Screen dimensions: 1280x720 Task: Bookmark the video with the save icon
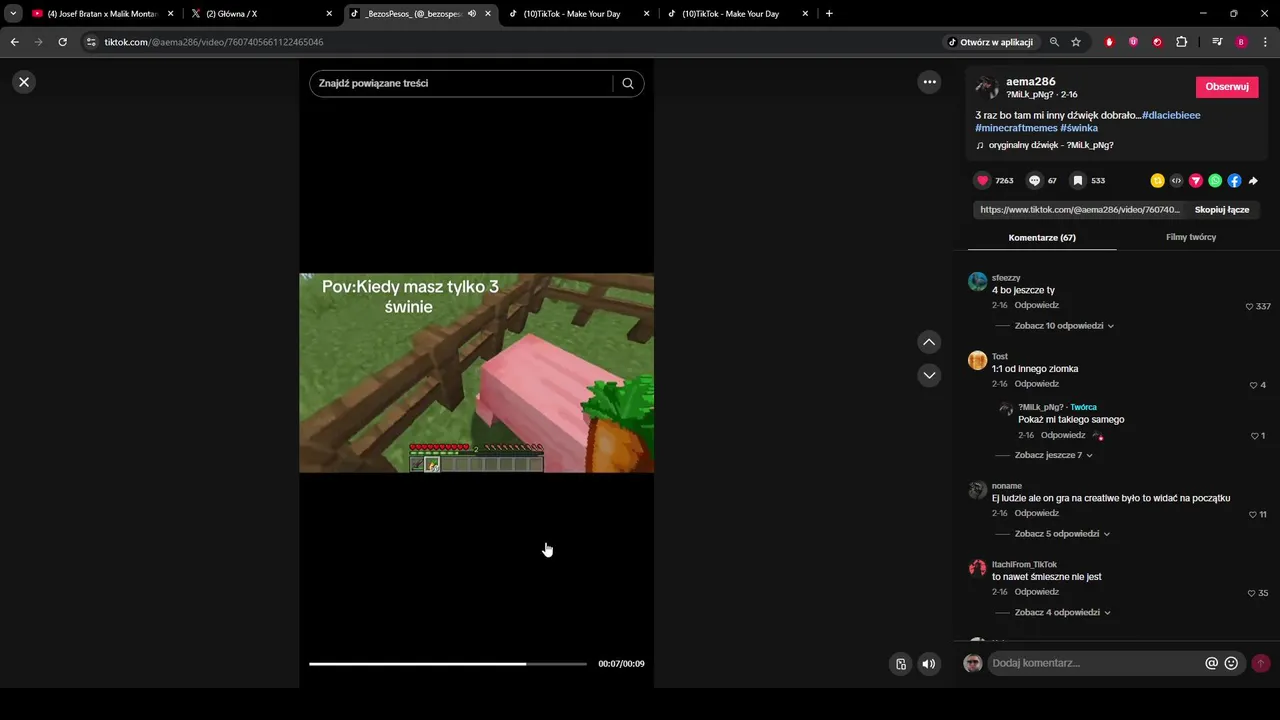tap(1078, 180)
